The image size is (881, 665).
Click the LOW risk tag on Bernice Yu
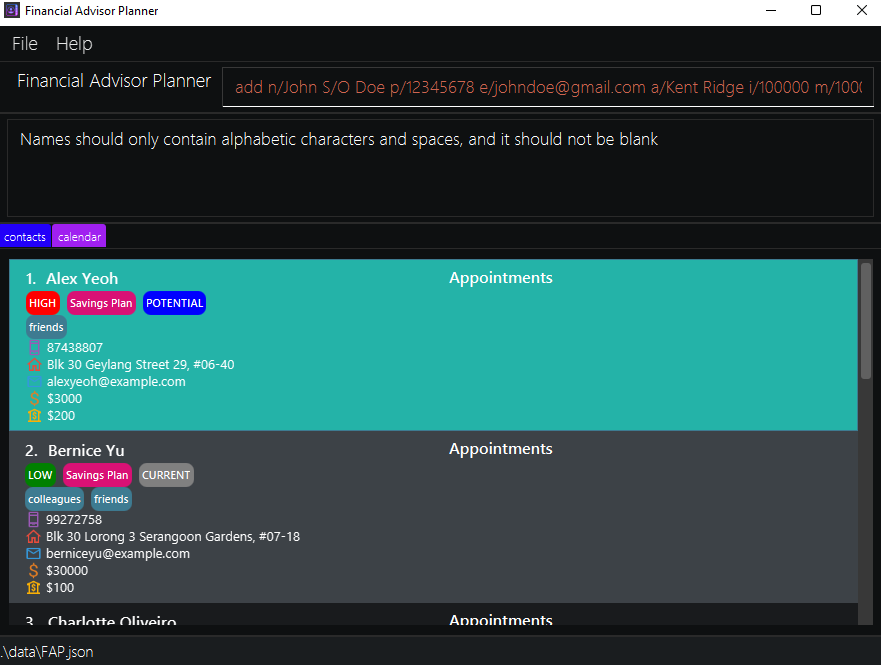pos(40,475)
